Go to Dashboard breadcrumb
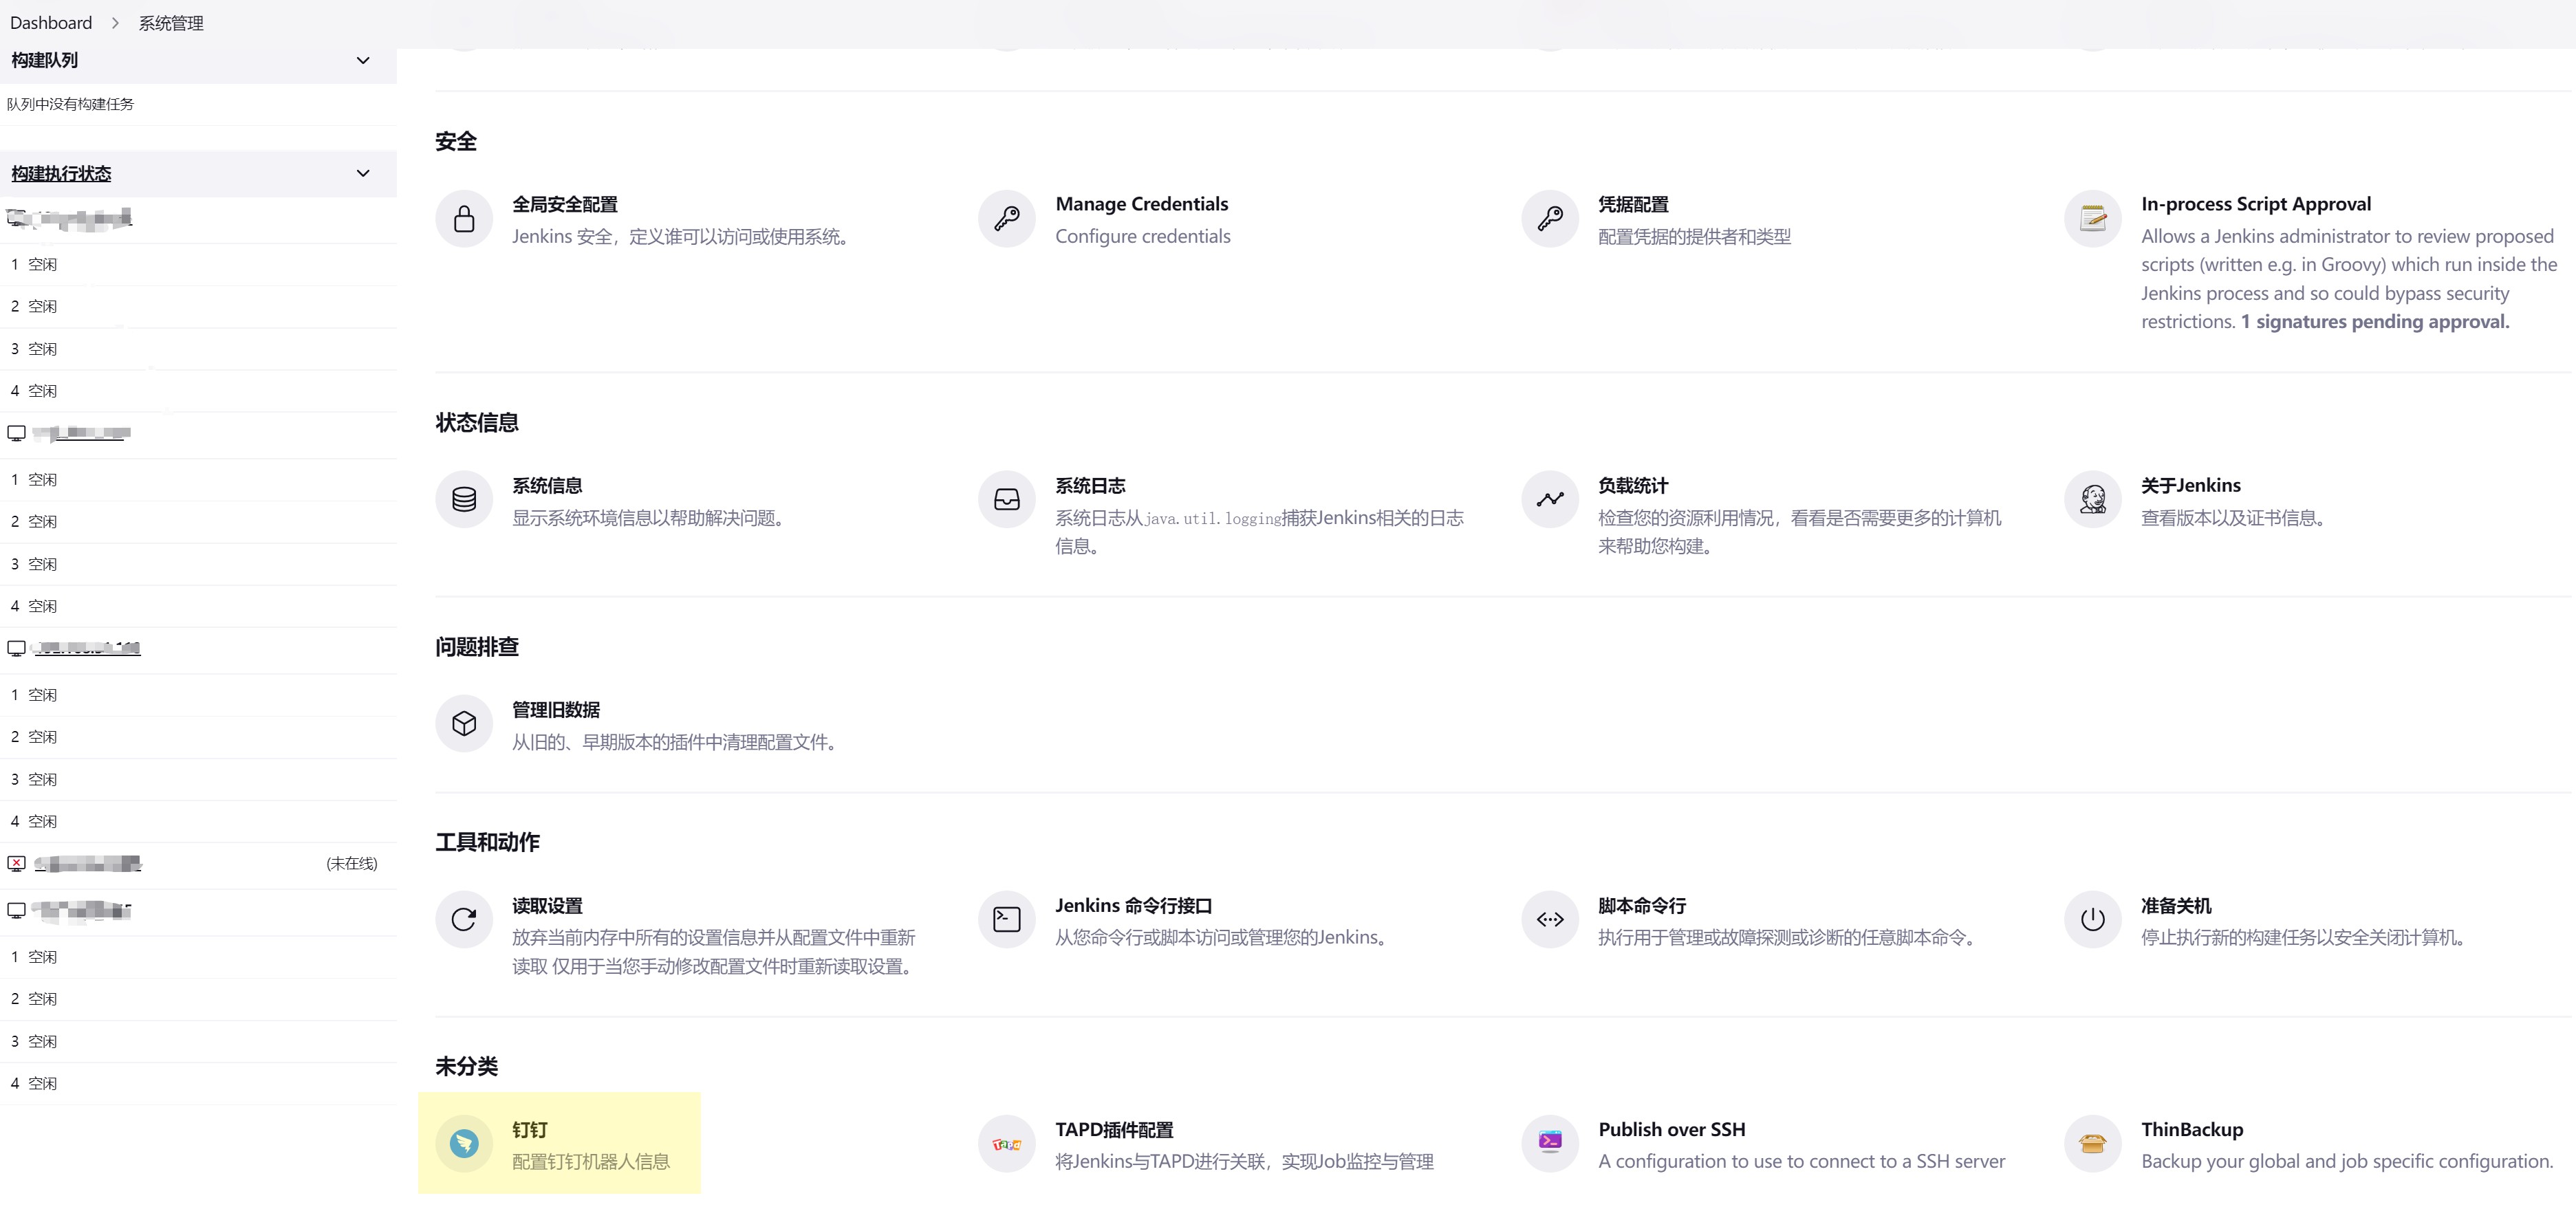 tap(51, 23)
